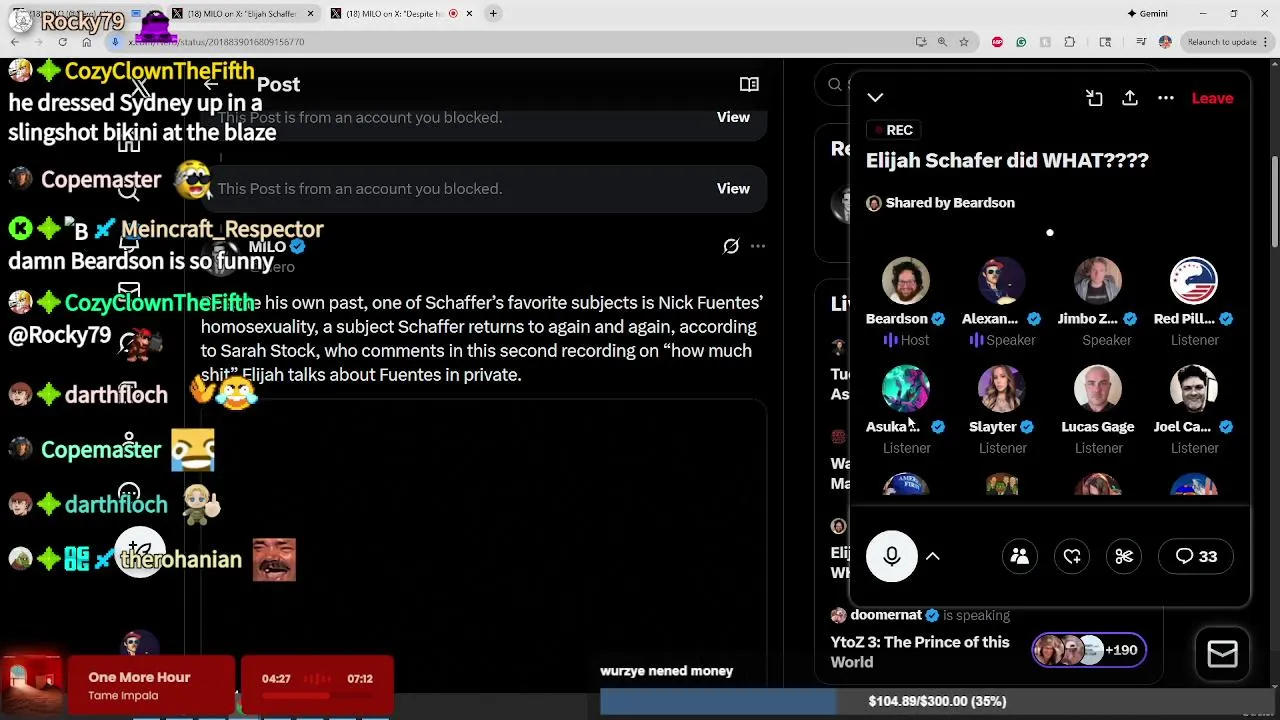The image size is (1280, 720).
Task: View the first blocked account post
Action: click(x=733, y=117)
